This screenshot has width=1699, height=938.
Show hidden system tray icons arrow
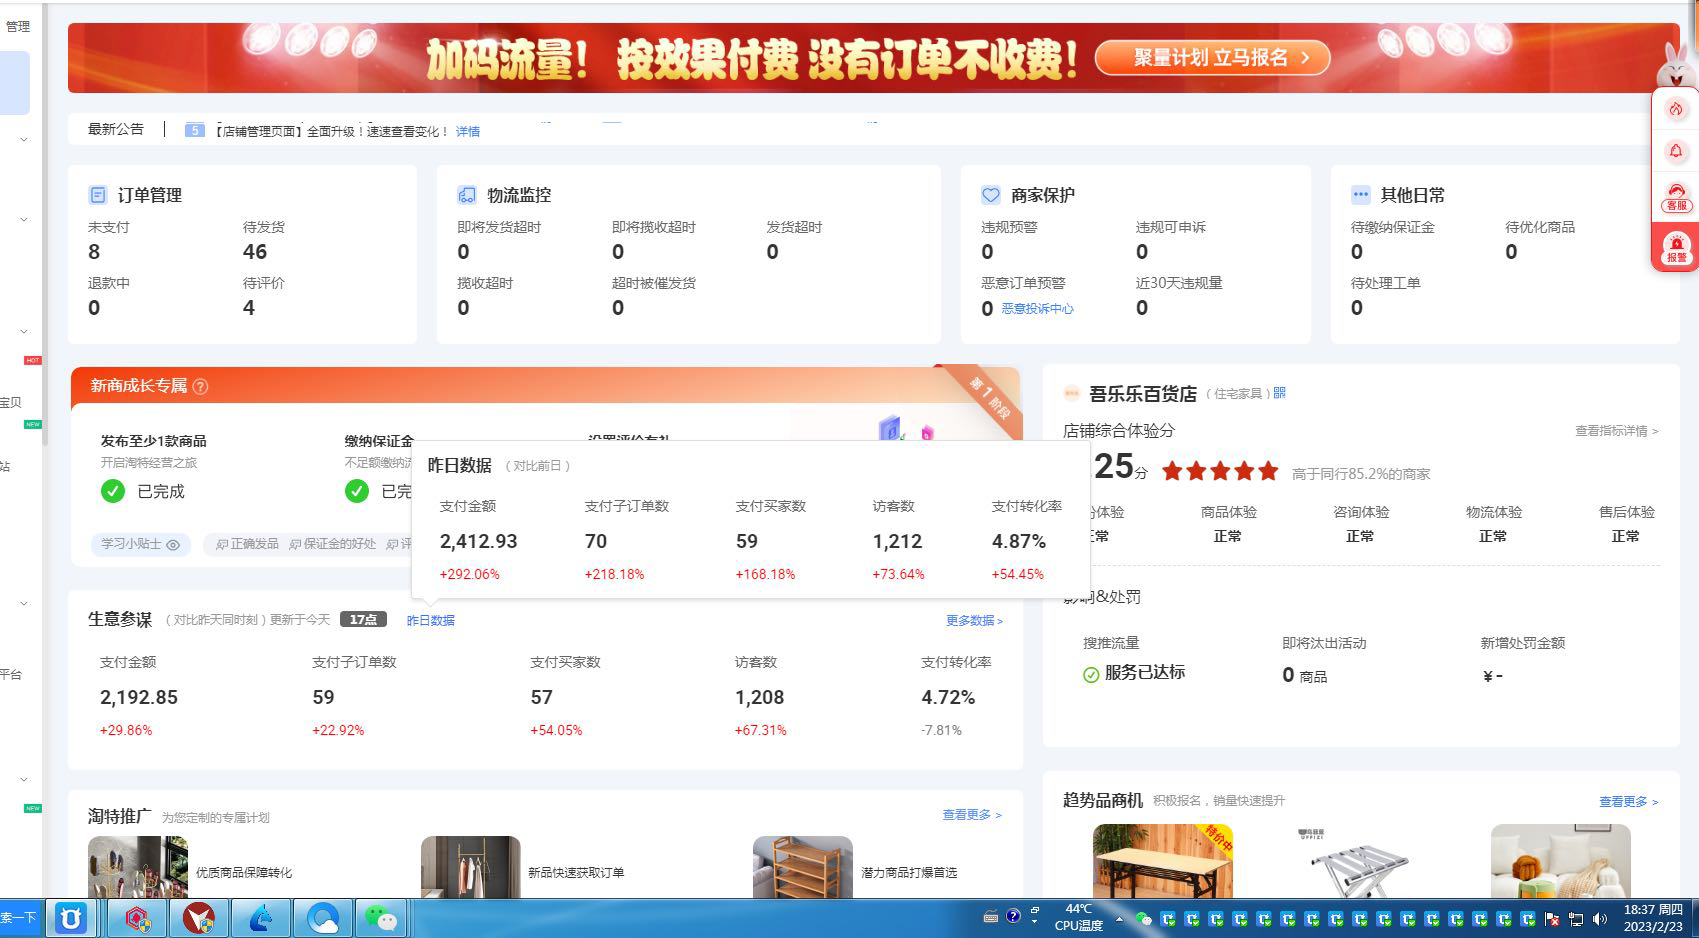tap(1119, 918)
